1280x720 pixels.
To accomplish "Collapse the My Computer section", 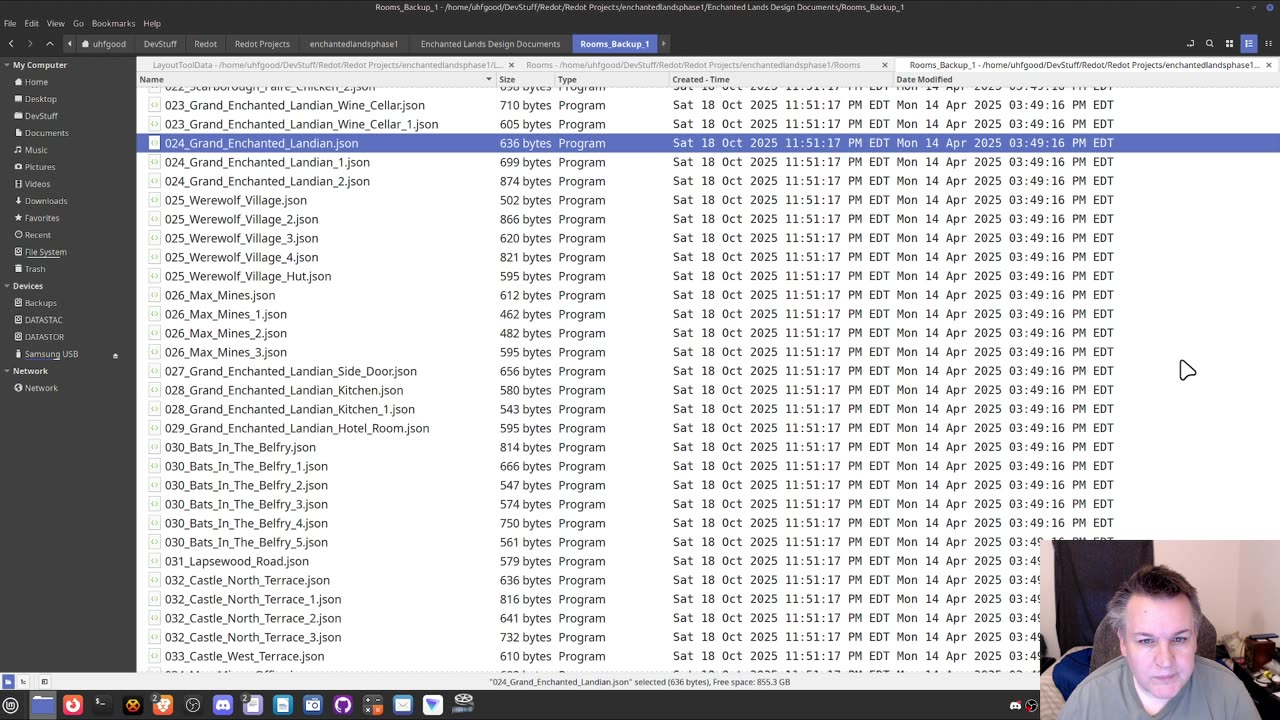I will [6, 65].
